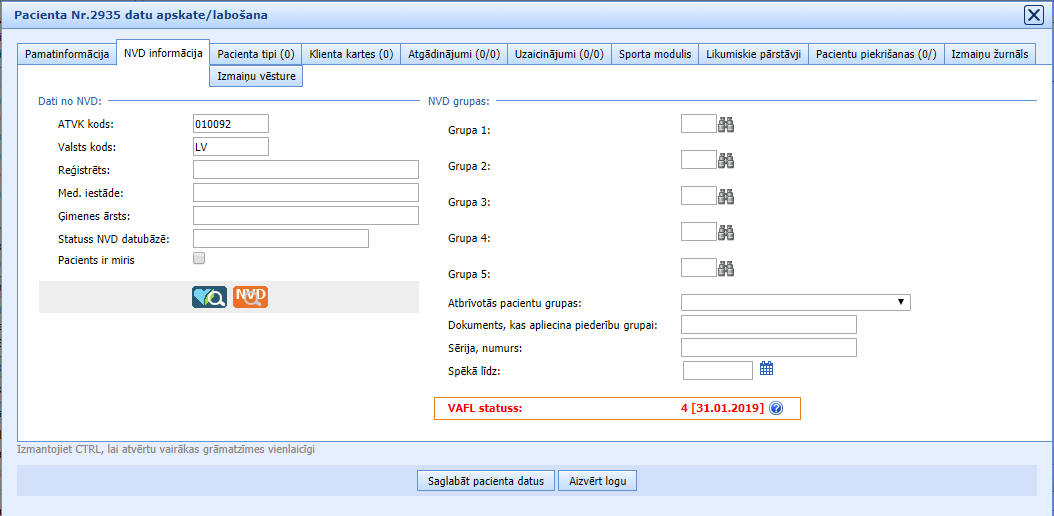Close the patient data dialog window
Viewport: 1054px width, 516px height.
tap(1033, 15)
